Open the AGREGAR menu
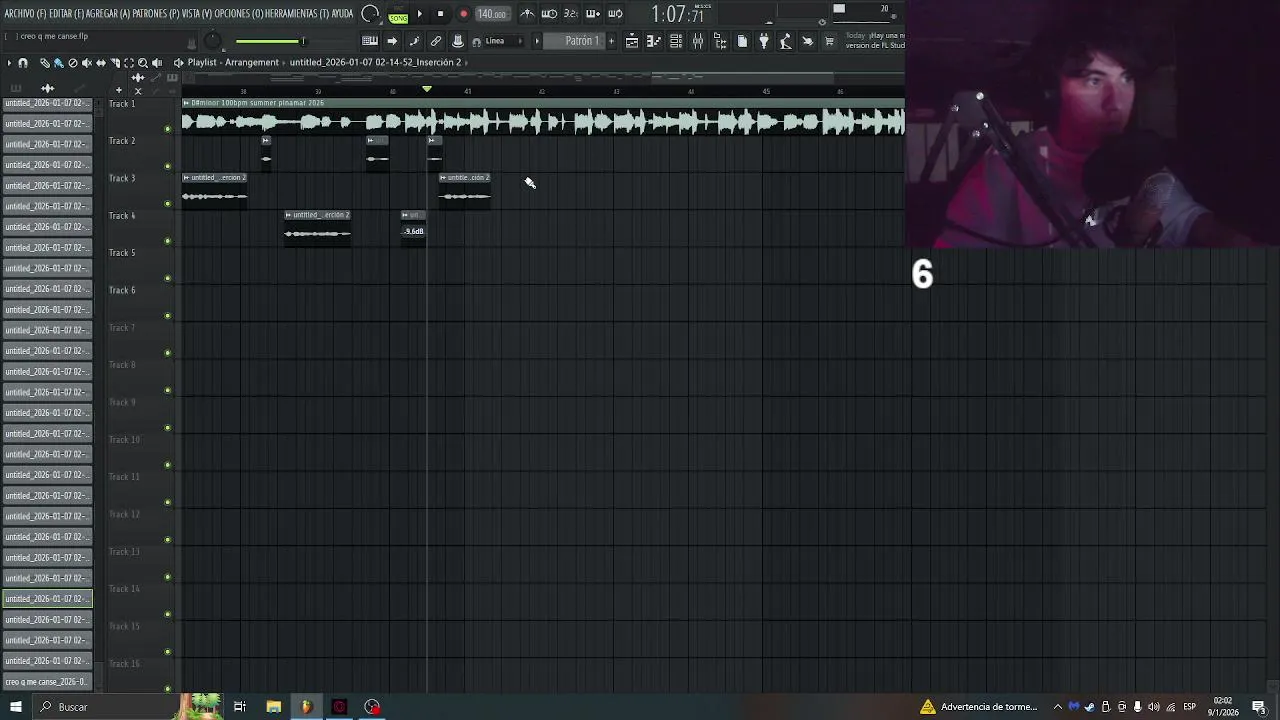1280x720 pixels. (x=108, y=14)
